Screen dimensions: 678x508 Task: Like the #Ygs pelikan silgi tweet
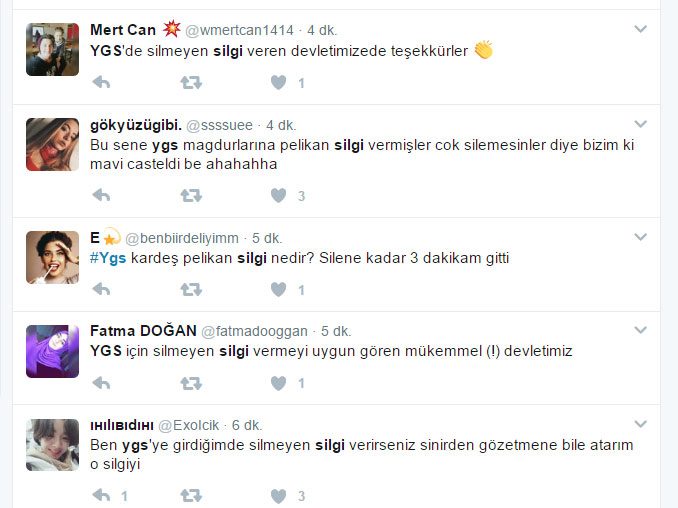[278, 289]
